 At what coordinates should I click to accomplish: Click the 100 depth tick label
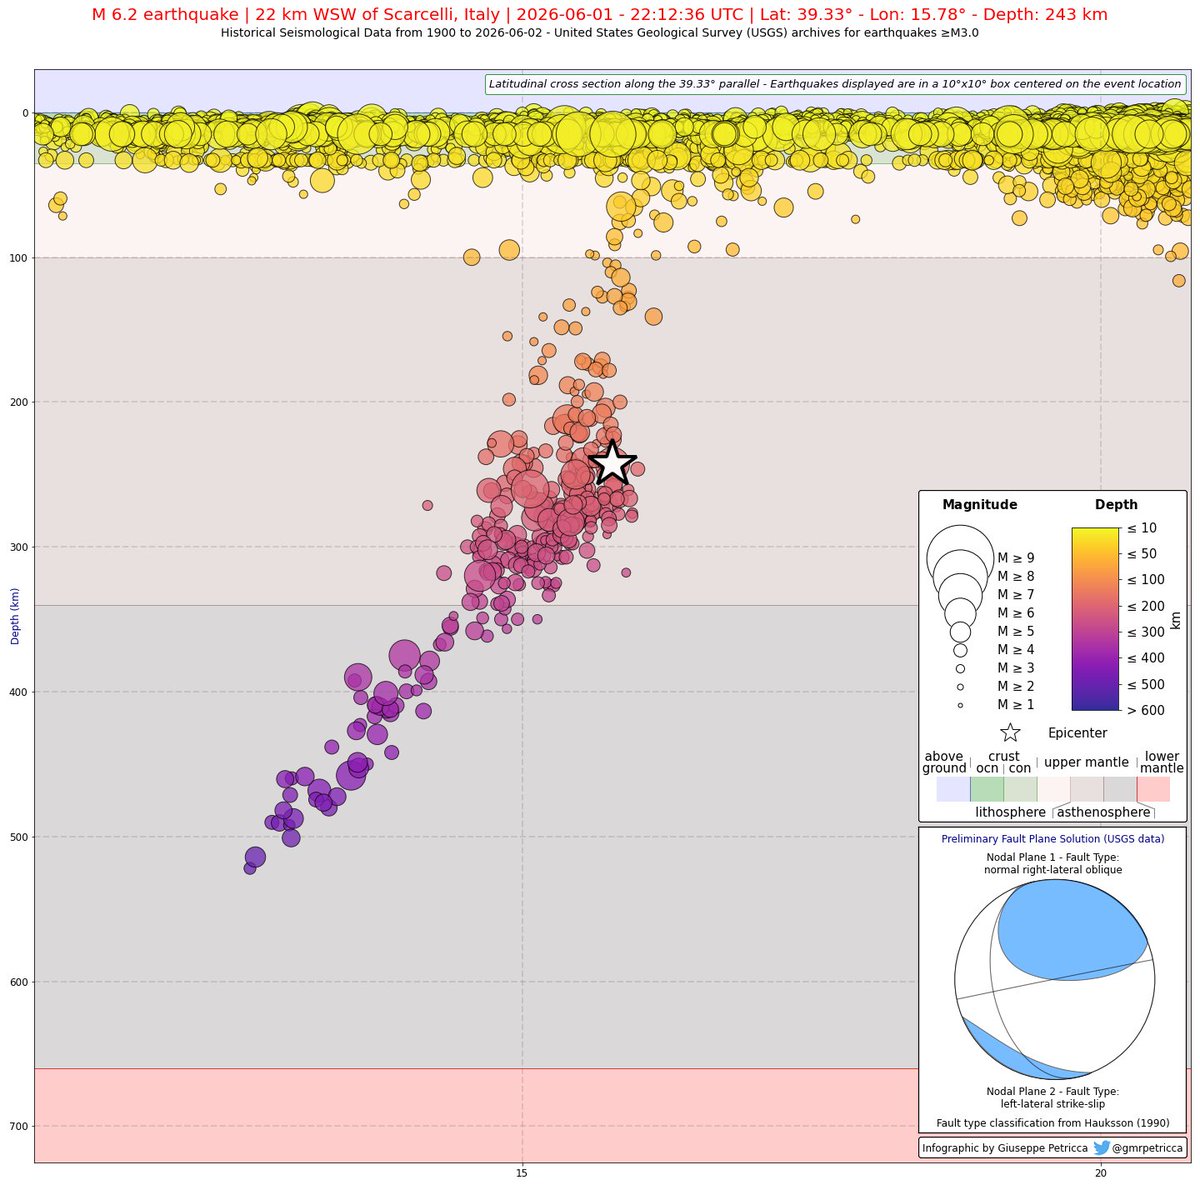(x=19, y=258)
